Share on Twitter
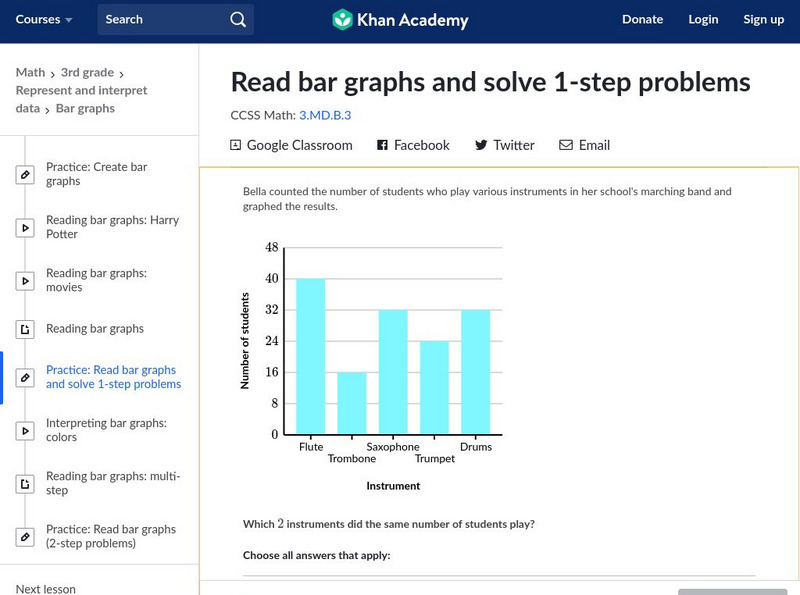Viewport: 800px width, 595px height. [x=505, y=145]
